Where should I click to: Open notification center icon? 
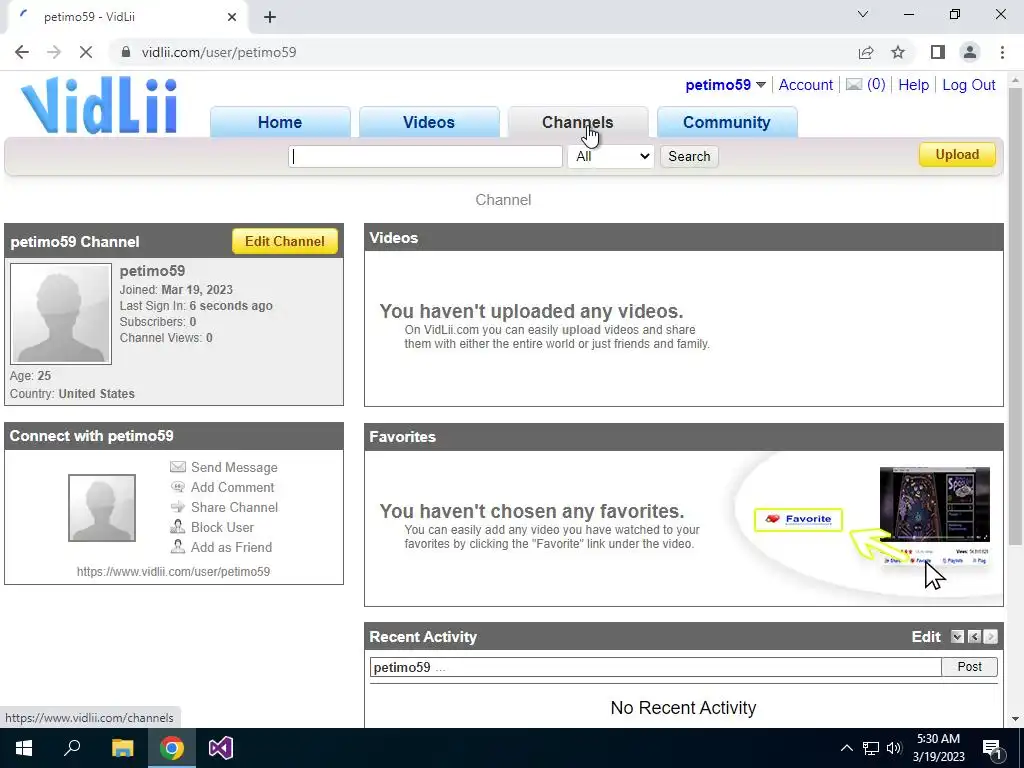(992, 748)
